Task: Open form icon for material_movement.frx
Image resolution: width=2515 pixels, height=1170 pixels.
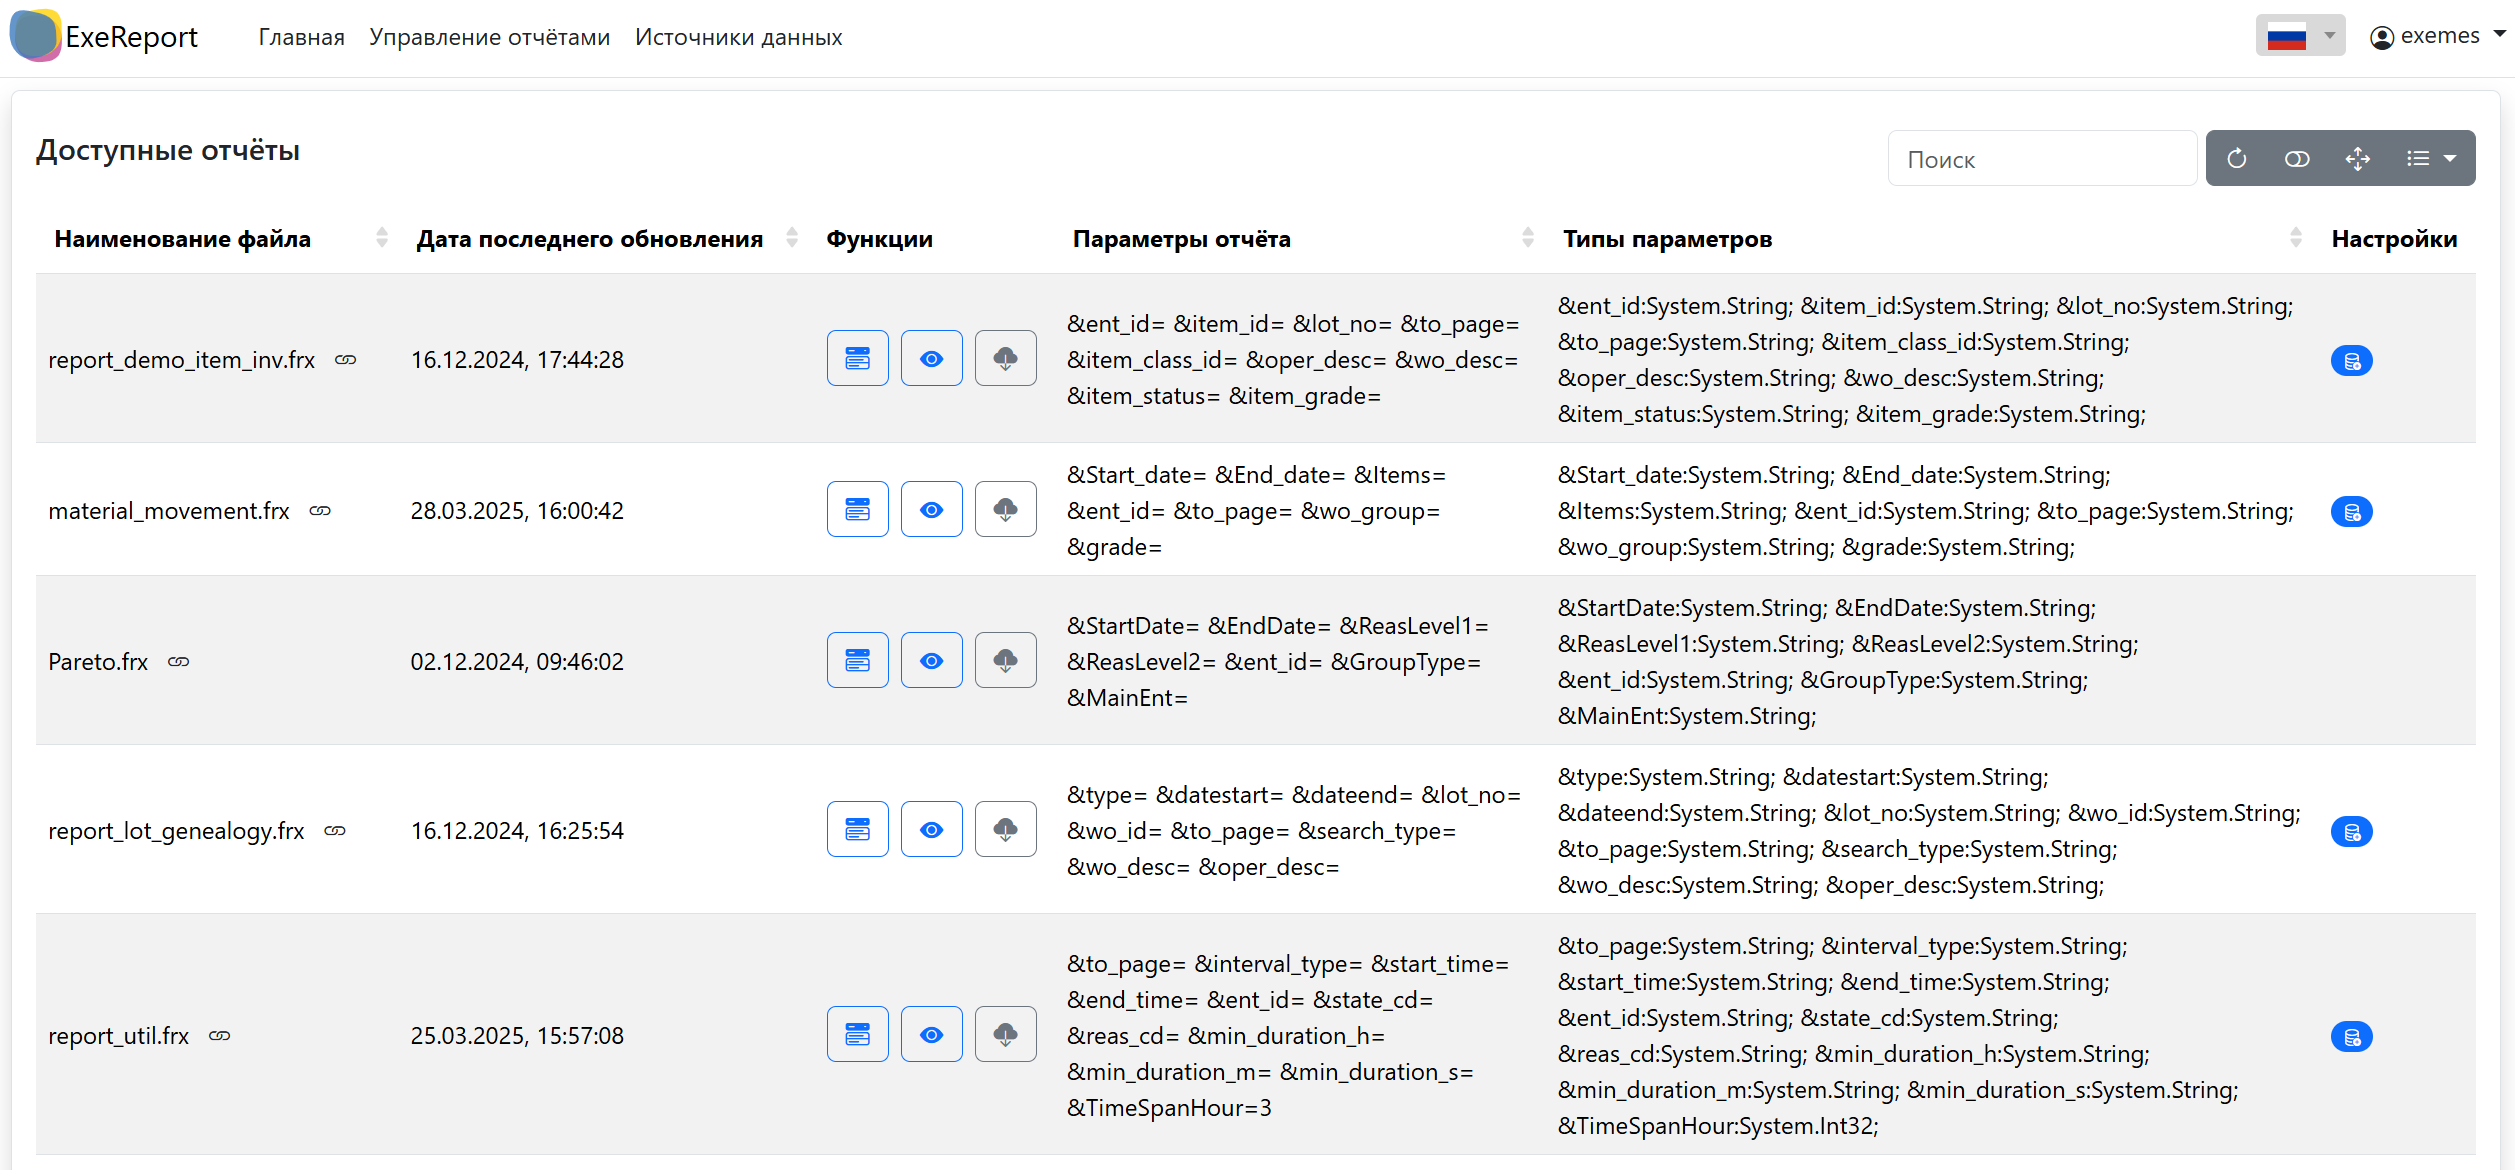Action: coord(857,510)
